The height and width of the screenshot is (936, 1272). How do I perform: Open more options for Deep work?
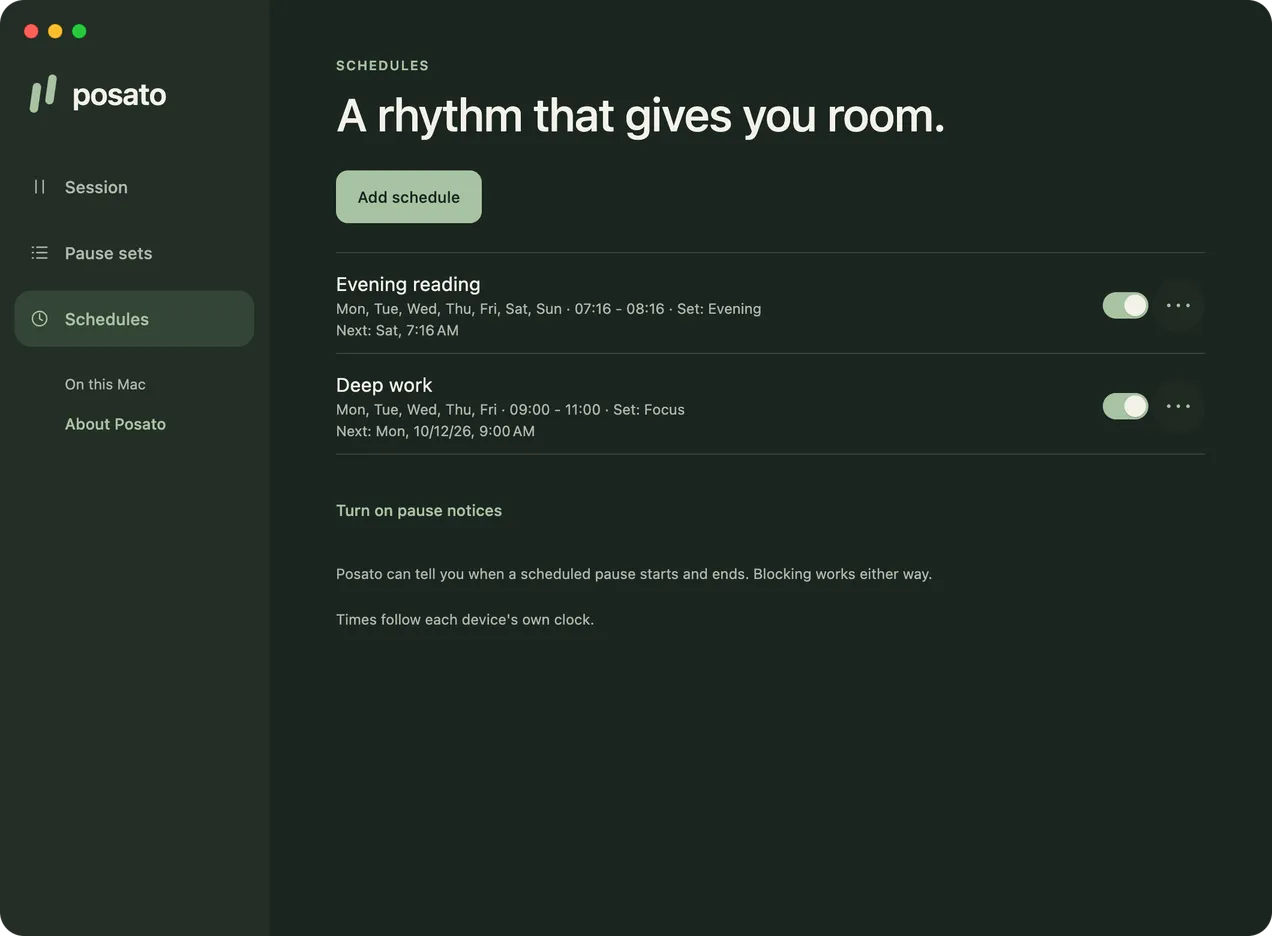tap(1178, 407)
